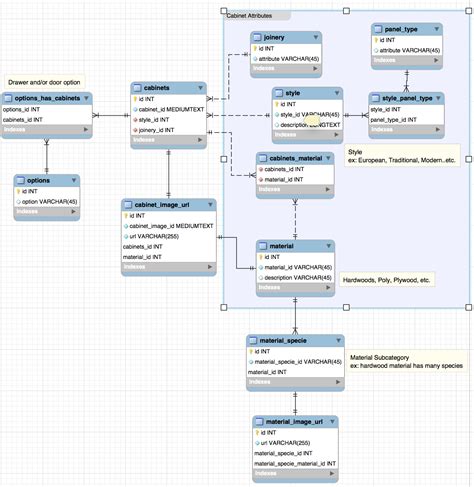Screen dimensions: 474x487
Task: Collapse the options_has_cabinets table header arrow
Action: tap(86, 98)
